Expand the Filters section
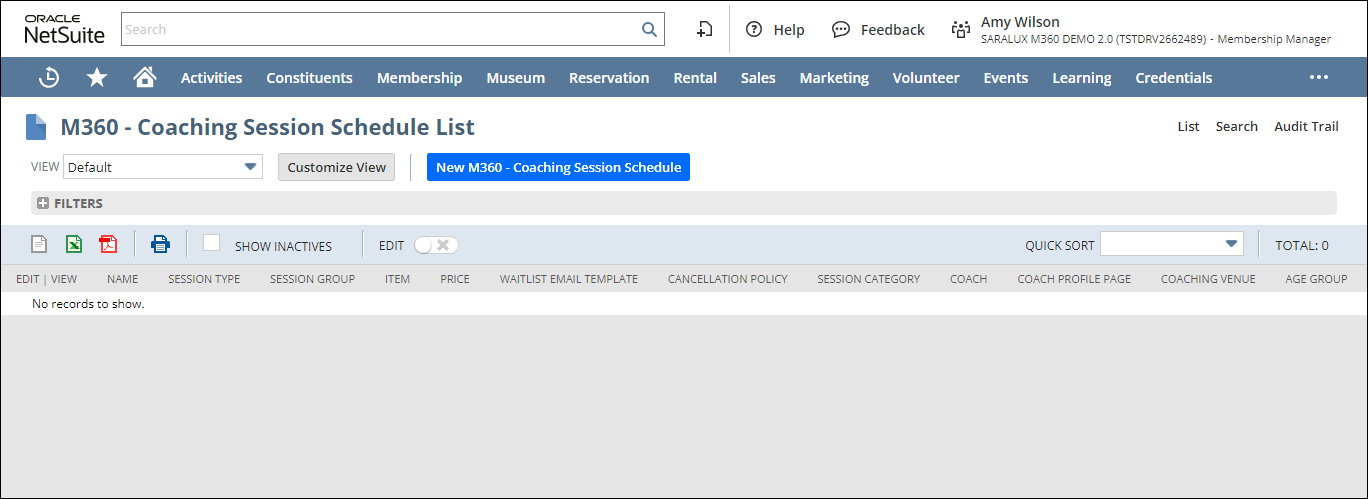 pos(43,203)
